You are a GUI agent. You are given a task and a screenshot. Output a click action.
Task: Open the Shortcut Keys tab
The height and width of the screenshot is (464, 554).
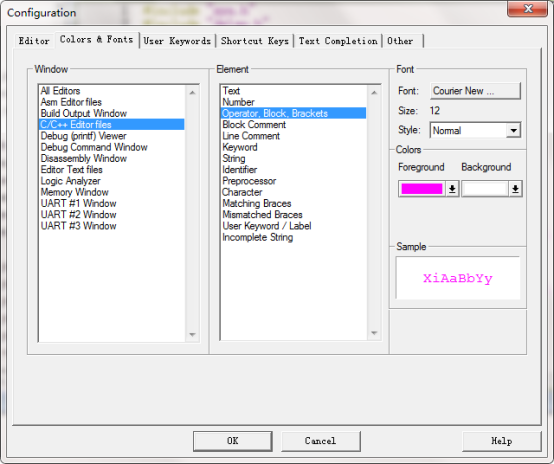pos(255,41)
